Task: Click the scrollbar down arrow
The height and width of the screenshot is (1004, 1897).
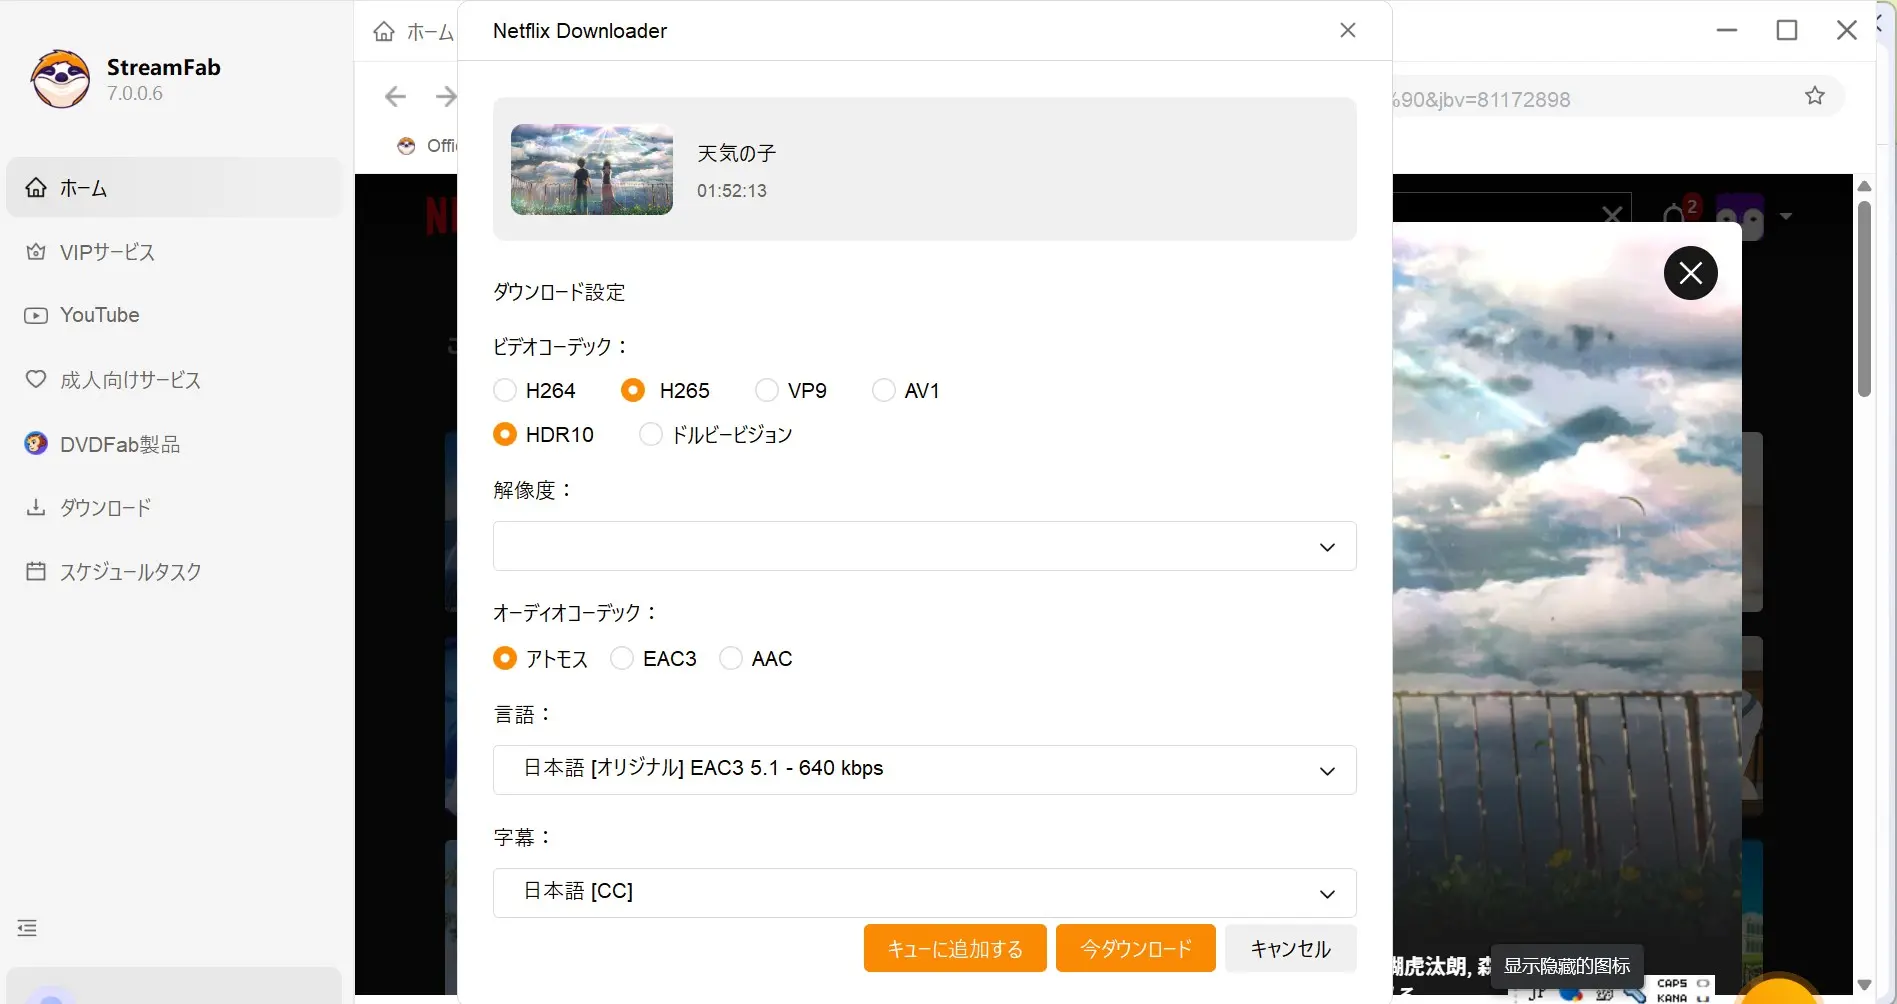Action: (x=1864, y=984)
